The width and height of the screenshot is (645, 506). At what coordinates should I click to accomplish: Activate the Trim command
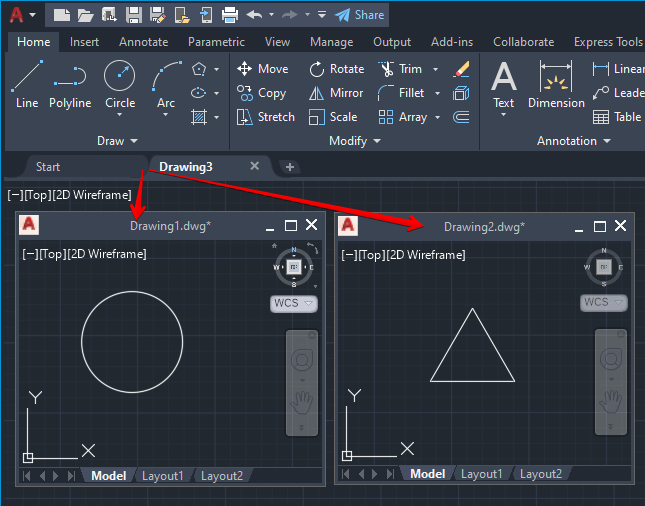400,69
